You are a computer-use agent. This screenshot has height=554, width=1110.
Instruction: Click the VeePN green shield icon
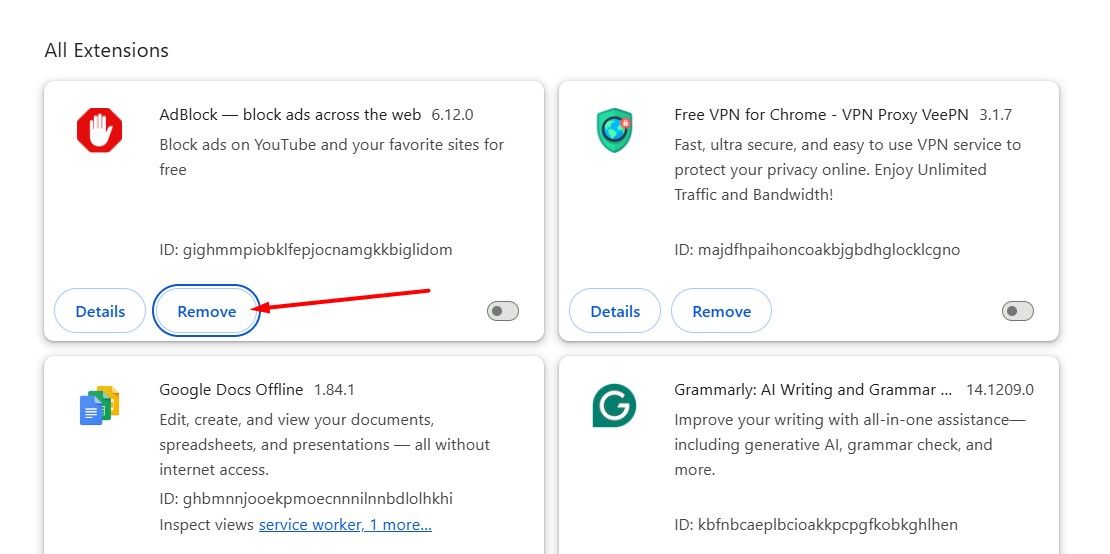(614, 131)
